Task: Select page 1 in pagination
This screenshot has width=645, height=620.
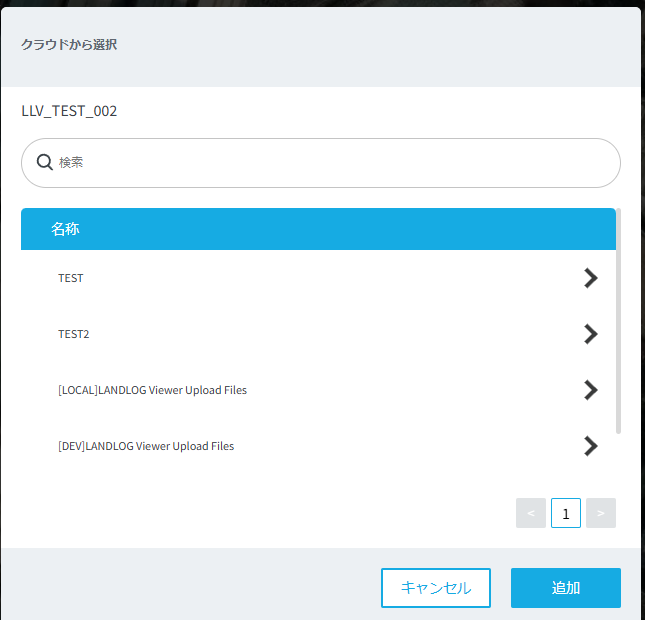Action: click(566, 513)
